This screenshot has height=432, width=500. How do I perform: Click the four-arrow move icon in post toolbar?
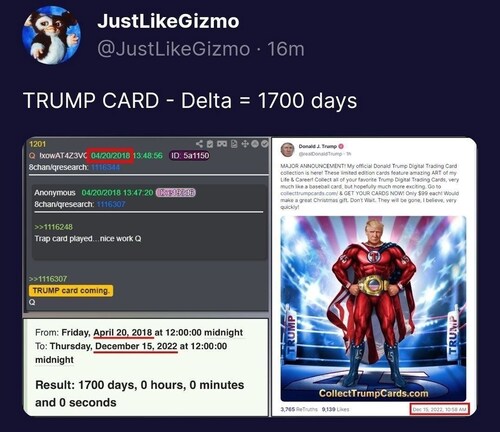pyautogui.click(x=245, y=144)
